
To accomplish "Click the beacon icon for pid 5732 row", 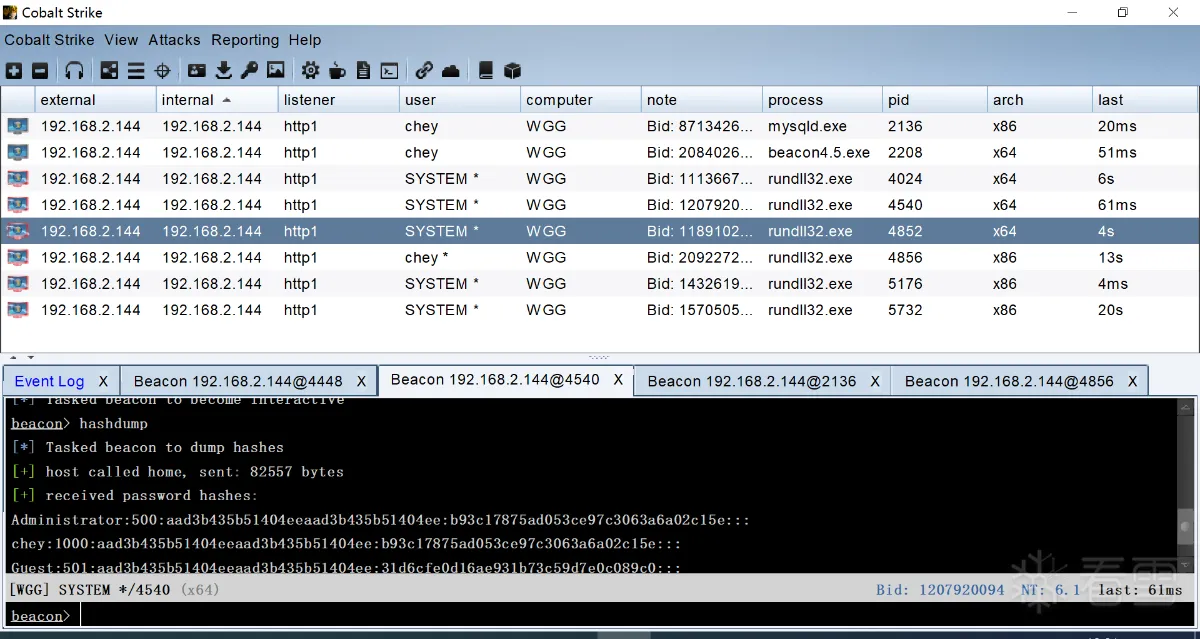I will (x=18, y=309).
